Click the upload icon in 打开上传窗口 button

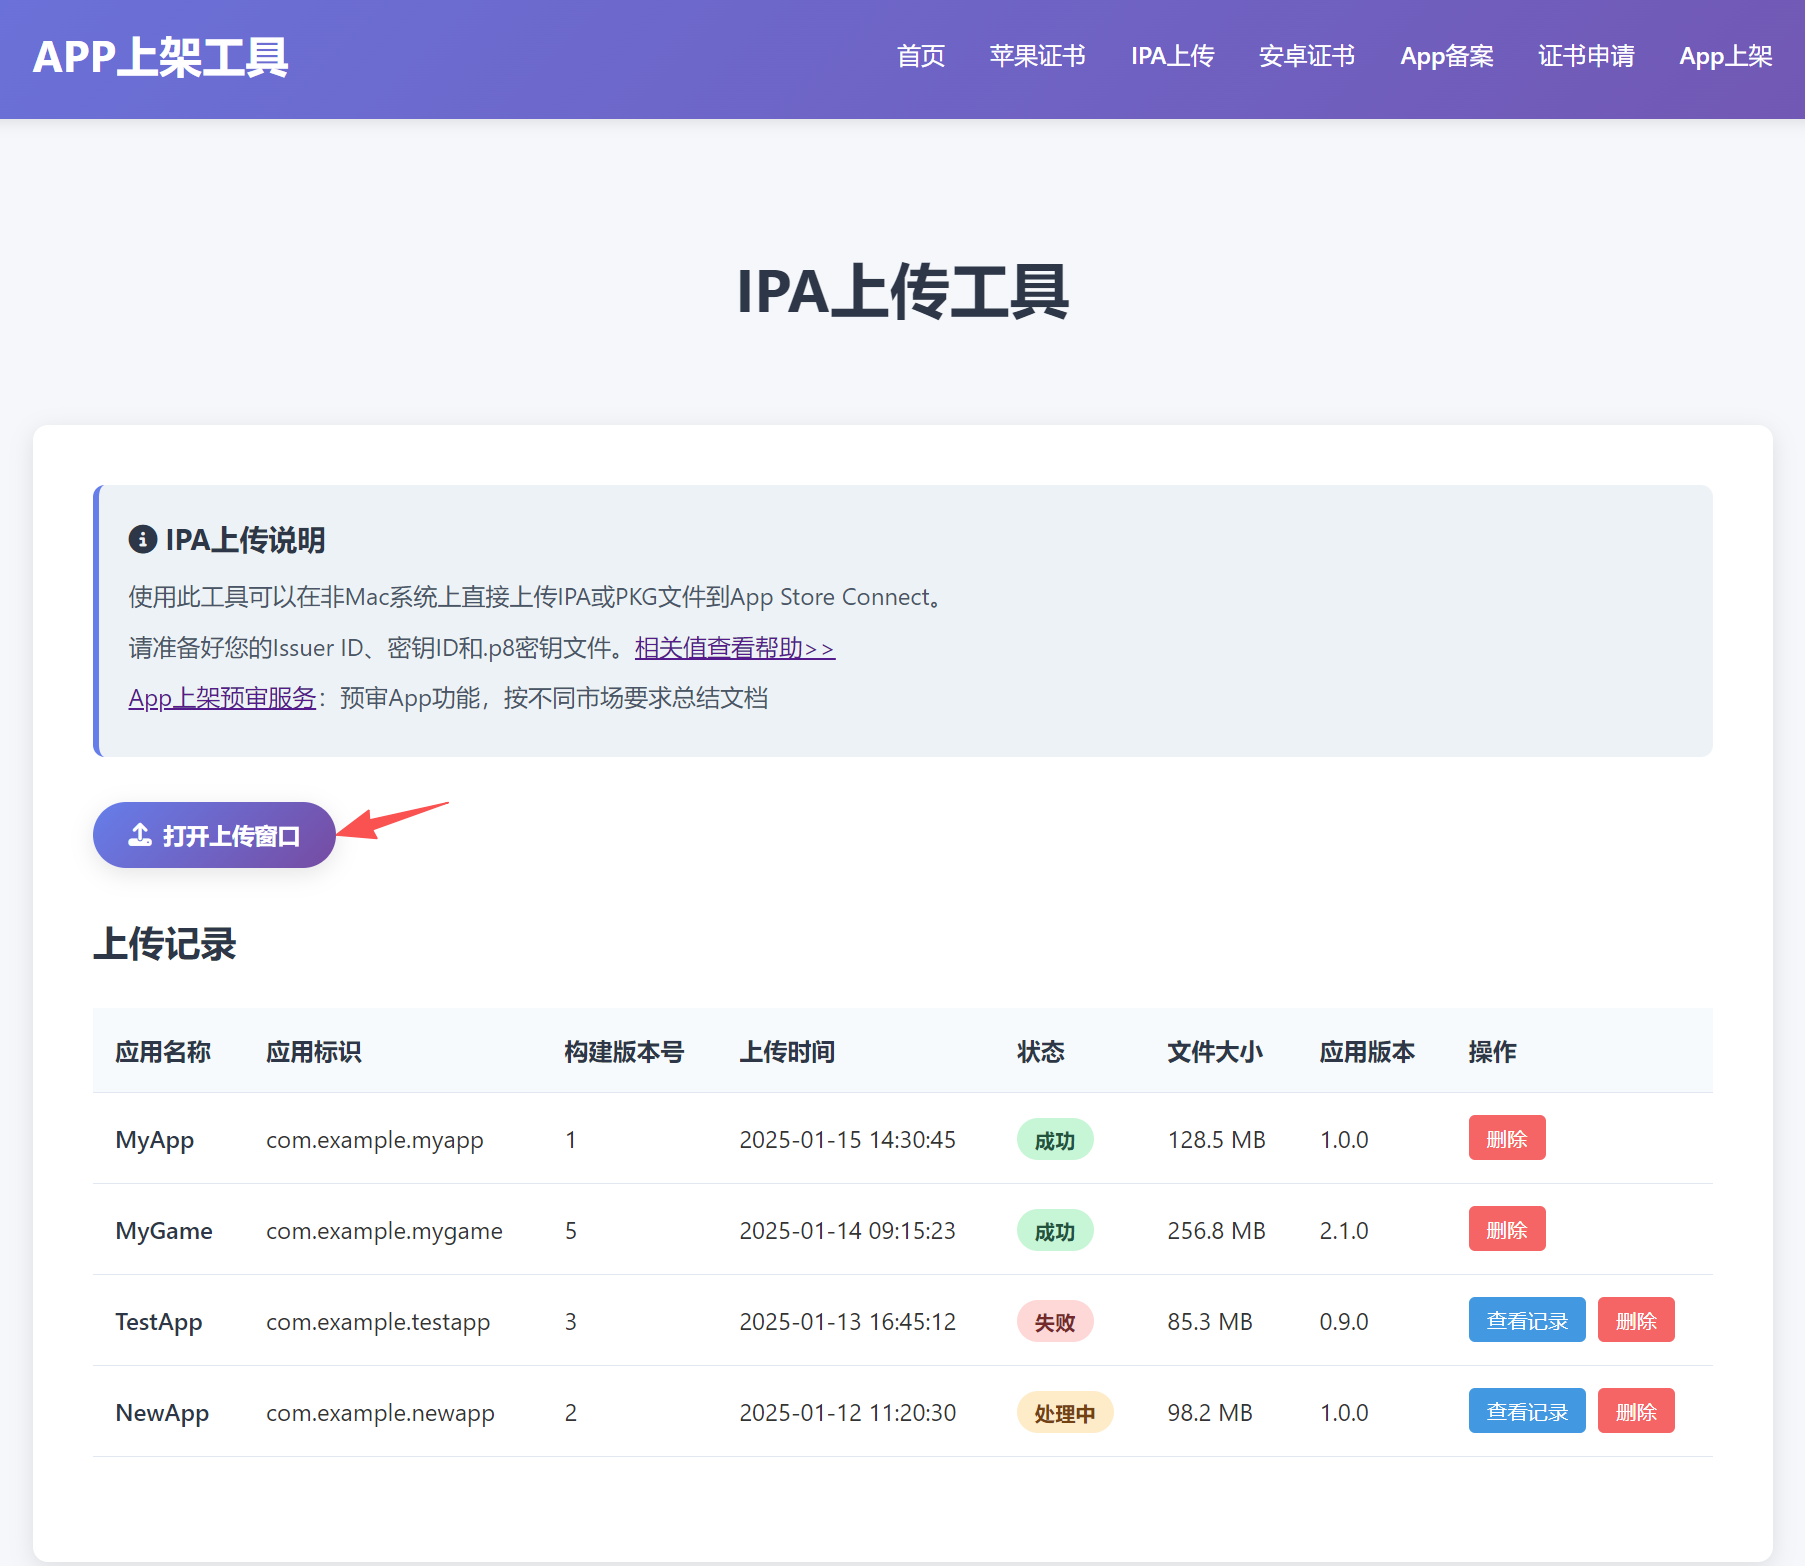click(x=140, y=835)
